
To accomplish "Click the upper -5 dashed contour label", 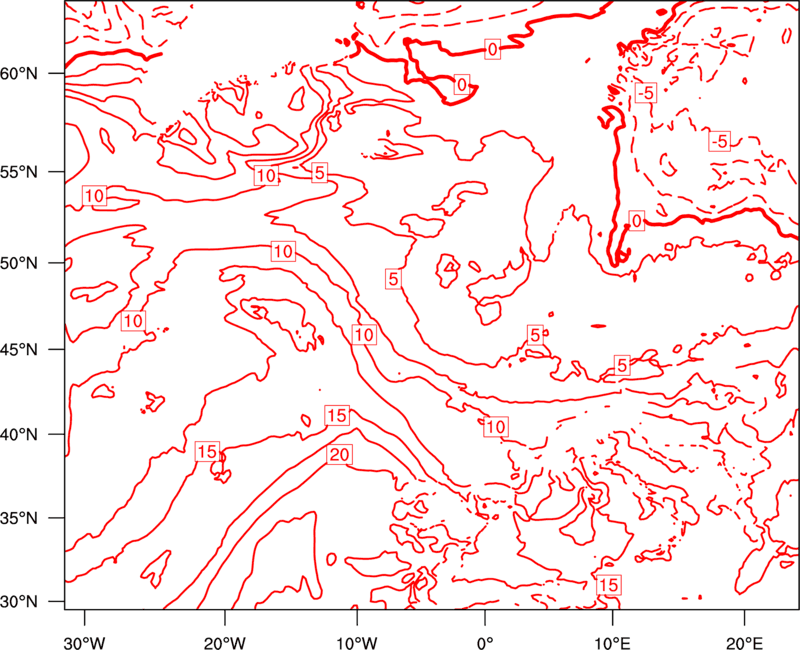I will coord(645,93).
